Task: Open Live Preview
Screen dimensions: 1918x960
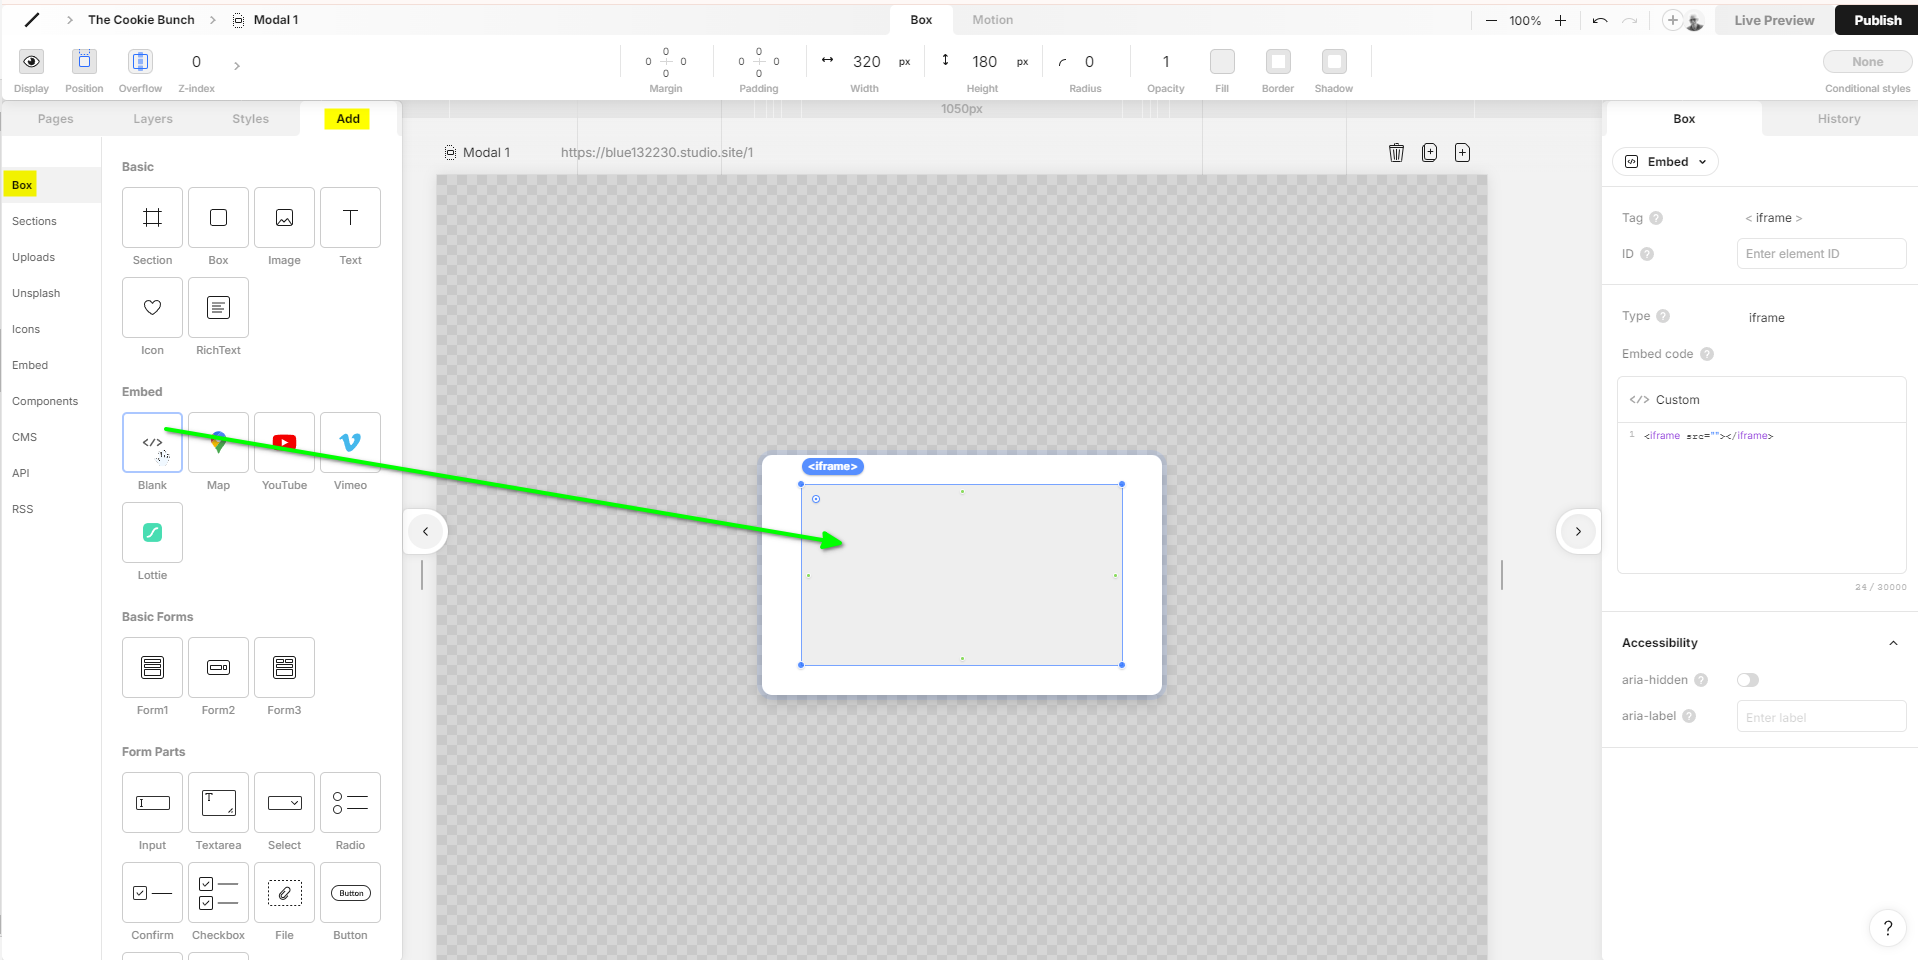Action: tap(1774, 20)
